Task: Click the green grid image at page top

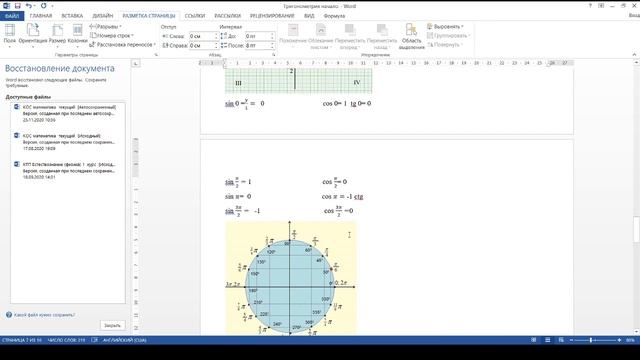Action: tap(298, 80)
